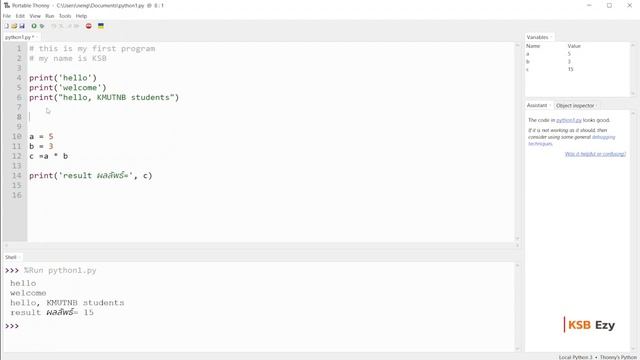Open the Tools menu
This screenshot has height=360, width=640.
click(x=65, y=16)
